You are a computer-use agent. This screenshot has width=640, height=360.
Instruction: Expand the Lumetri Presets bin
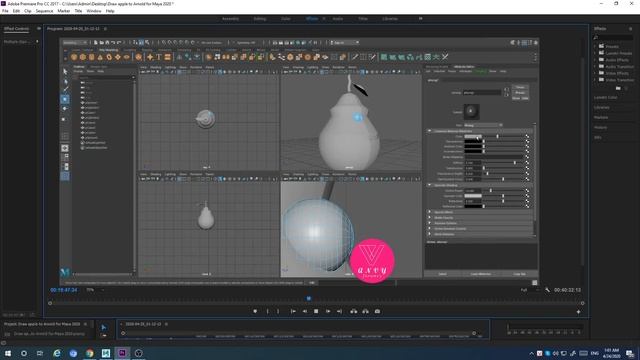(596, 53)
